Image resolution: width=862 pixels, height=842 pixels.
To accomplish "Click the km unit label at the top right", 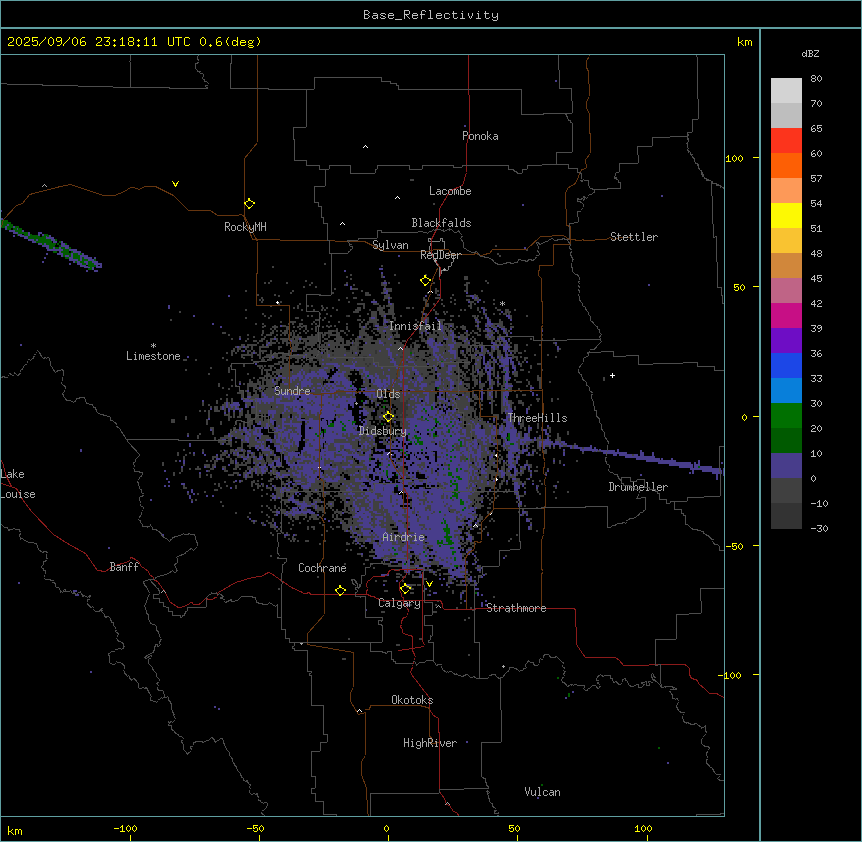I will tap(744, 42).
